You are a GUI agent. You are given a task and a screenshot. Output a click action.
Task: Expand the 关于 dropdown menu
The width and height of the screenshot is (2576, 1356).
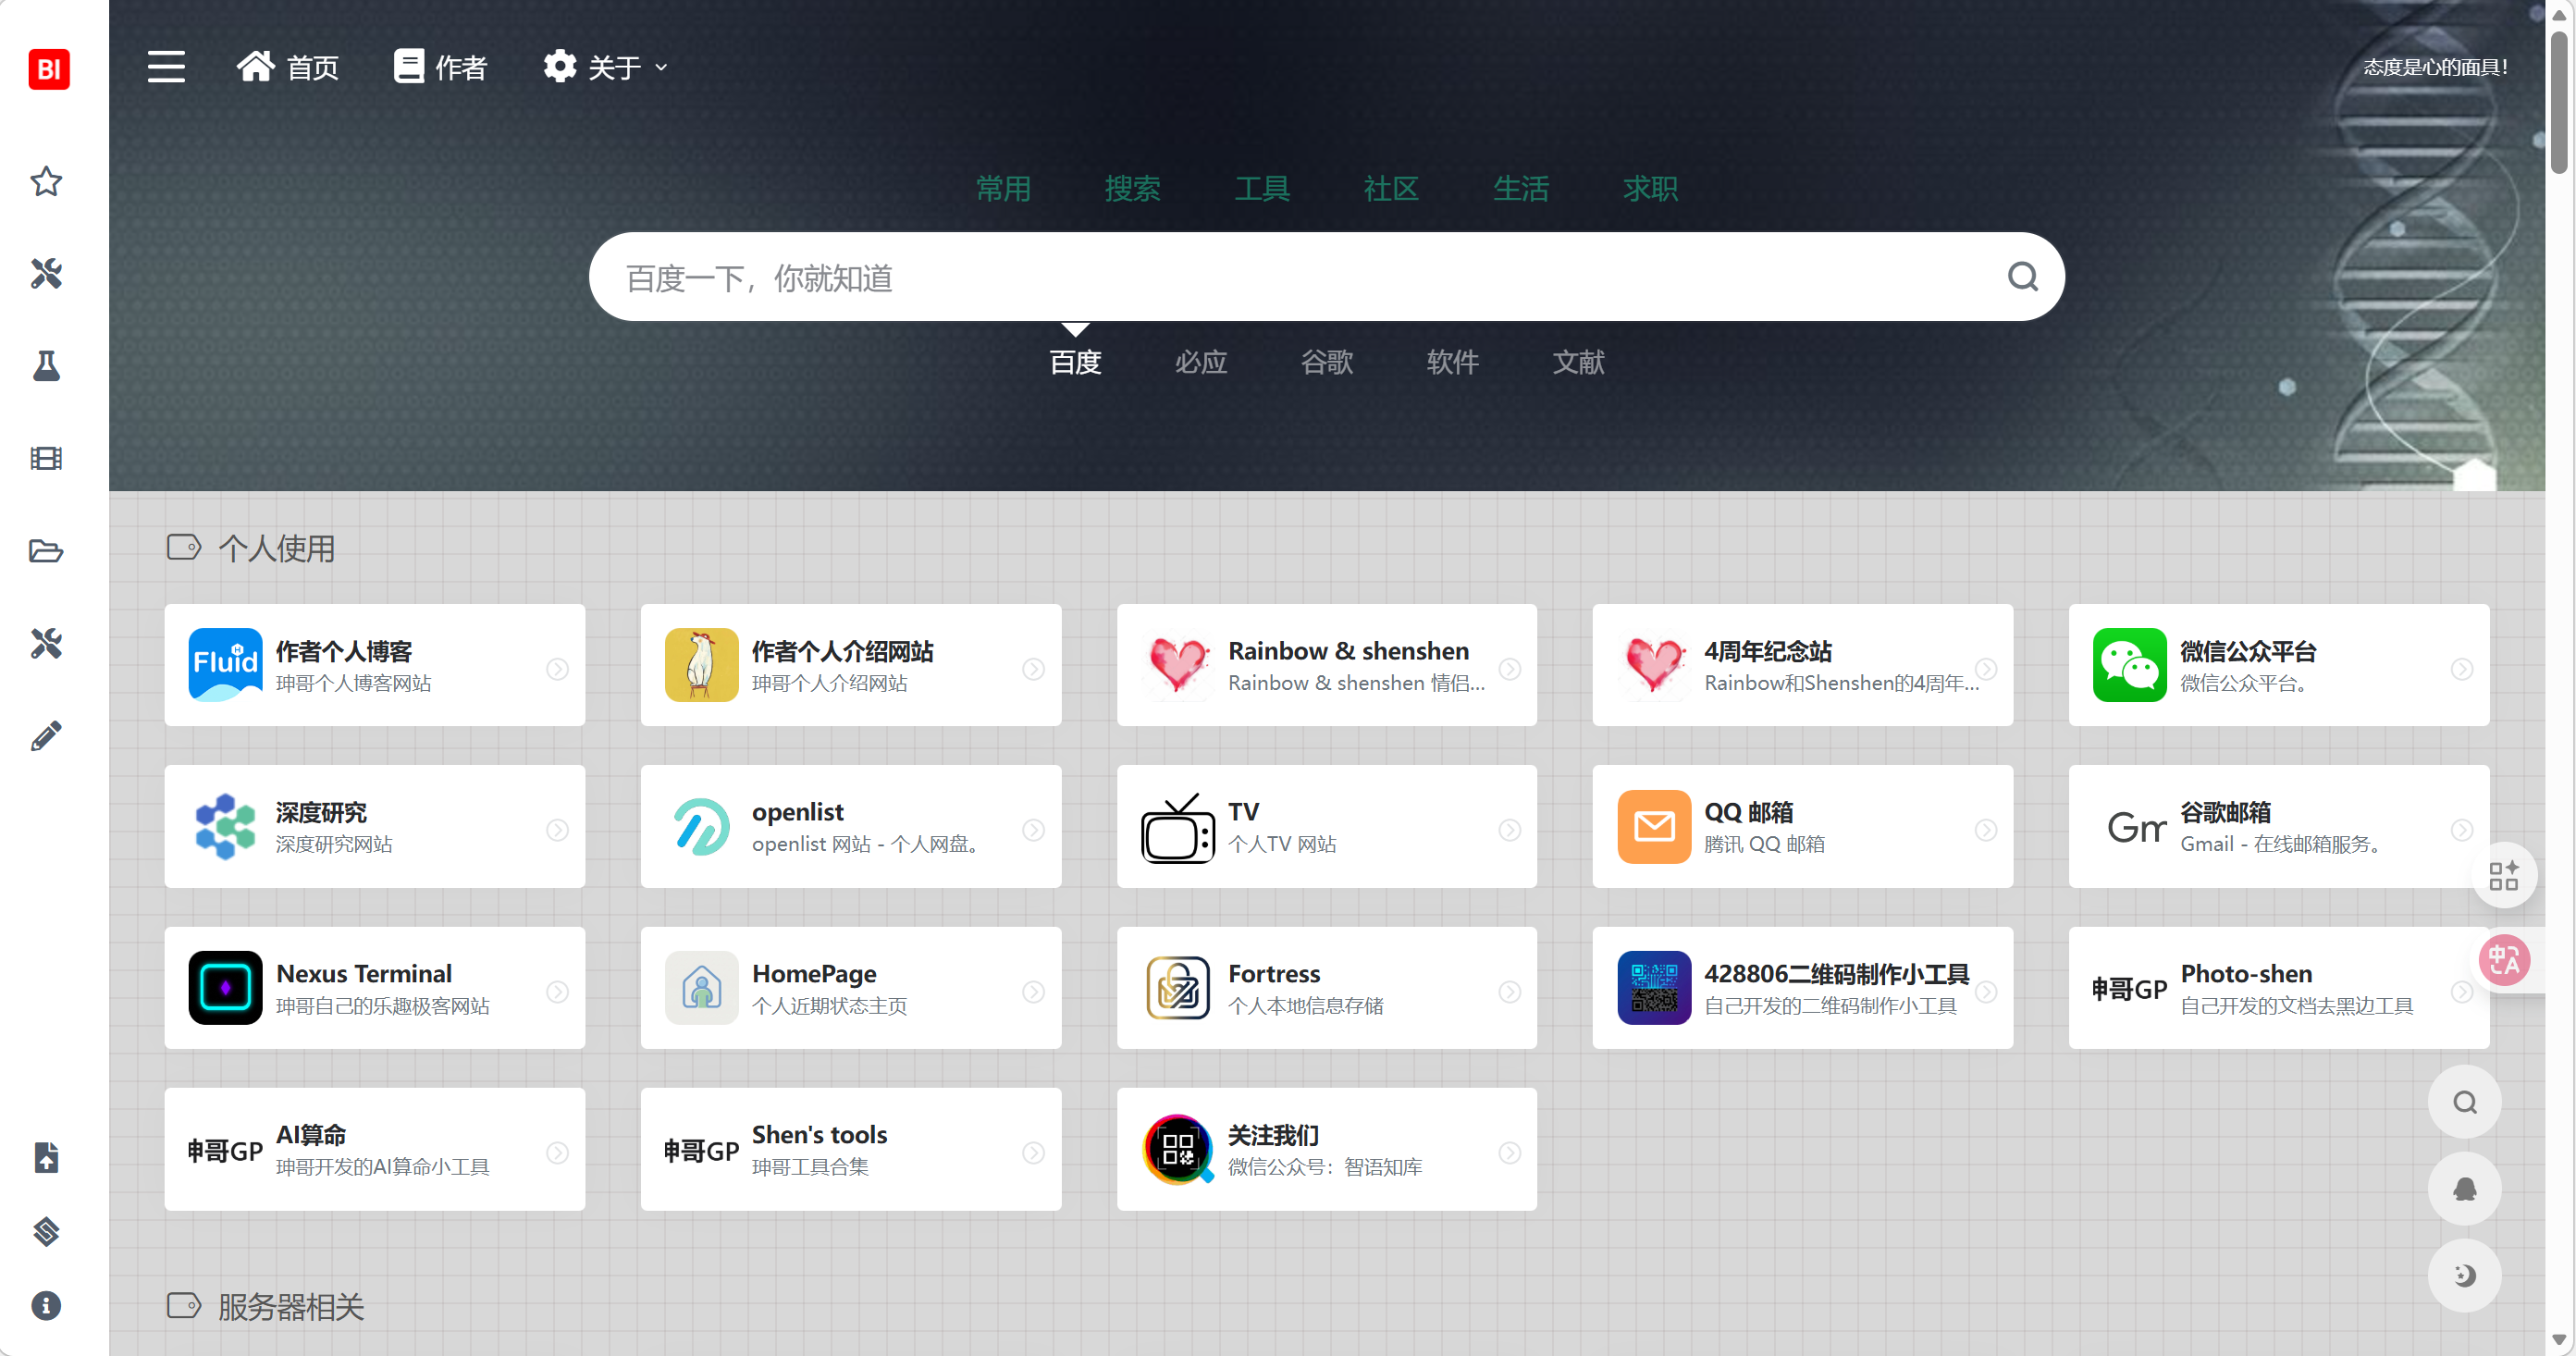point(605,67)
